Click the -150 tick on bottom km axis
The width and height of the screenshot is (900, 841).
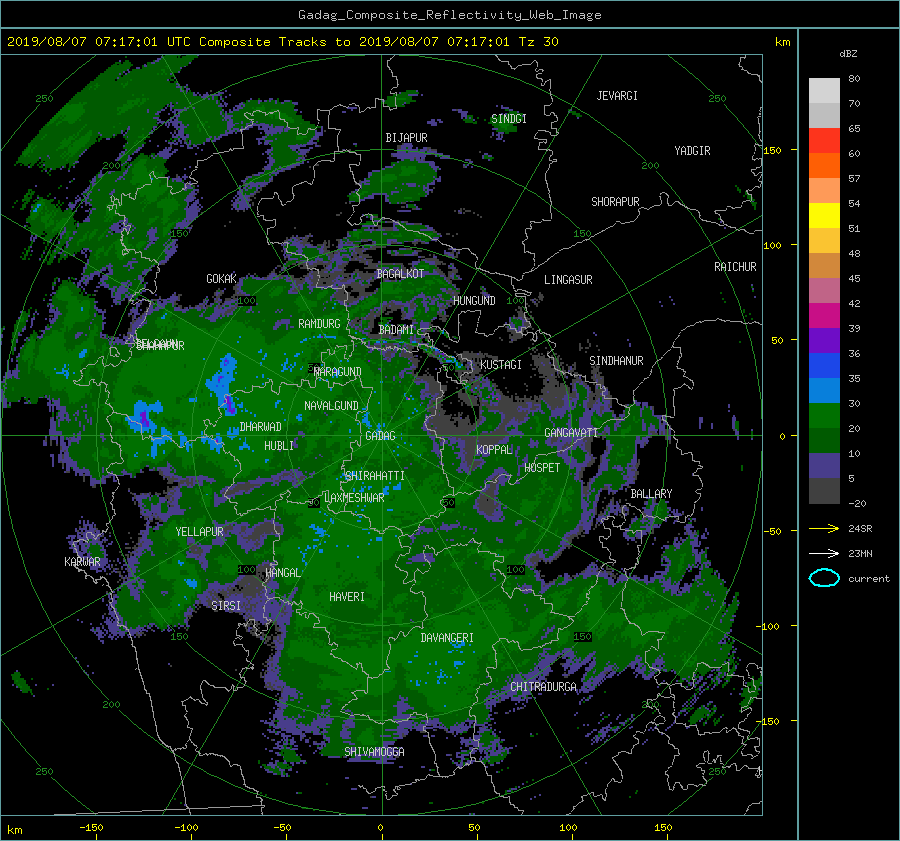[x=91, y=828]
